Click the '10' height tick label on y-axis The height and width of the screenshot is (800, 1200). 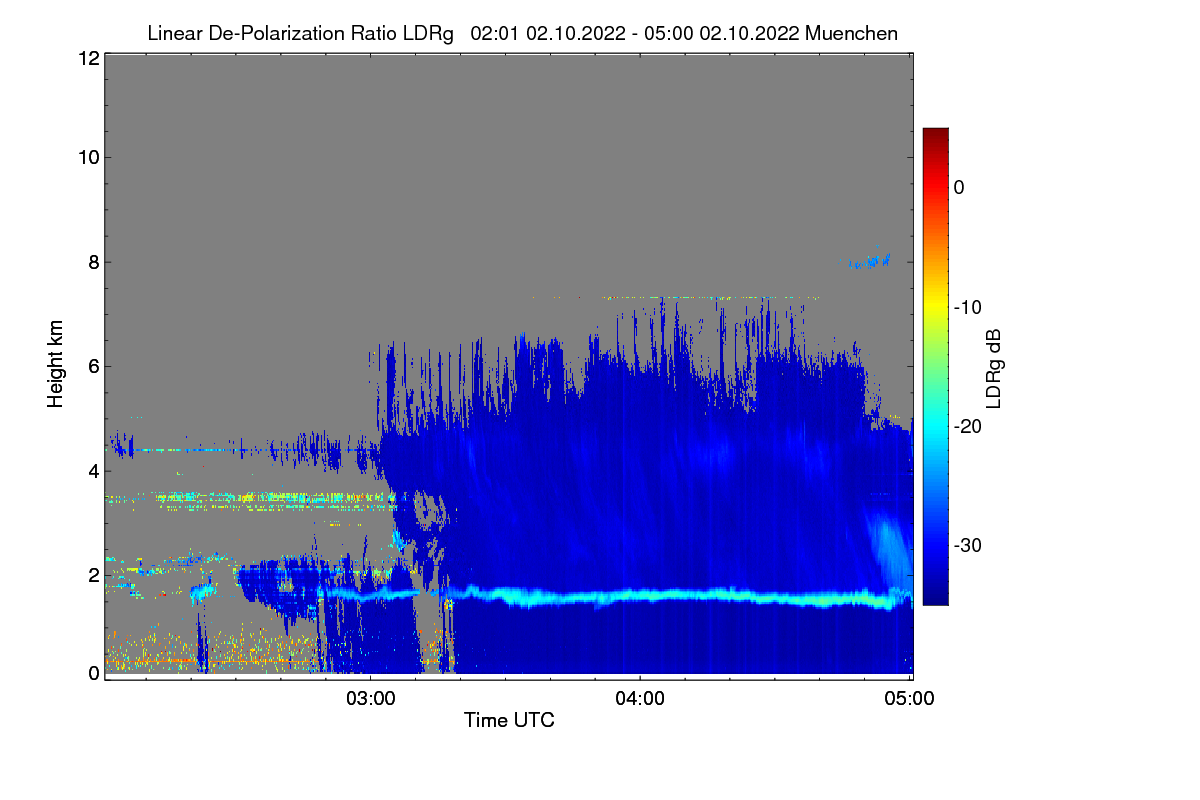[x=88, y=157]
